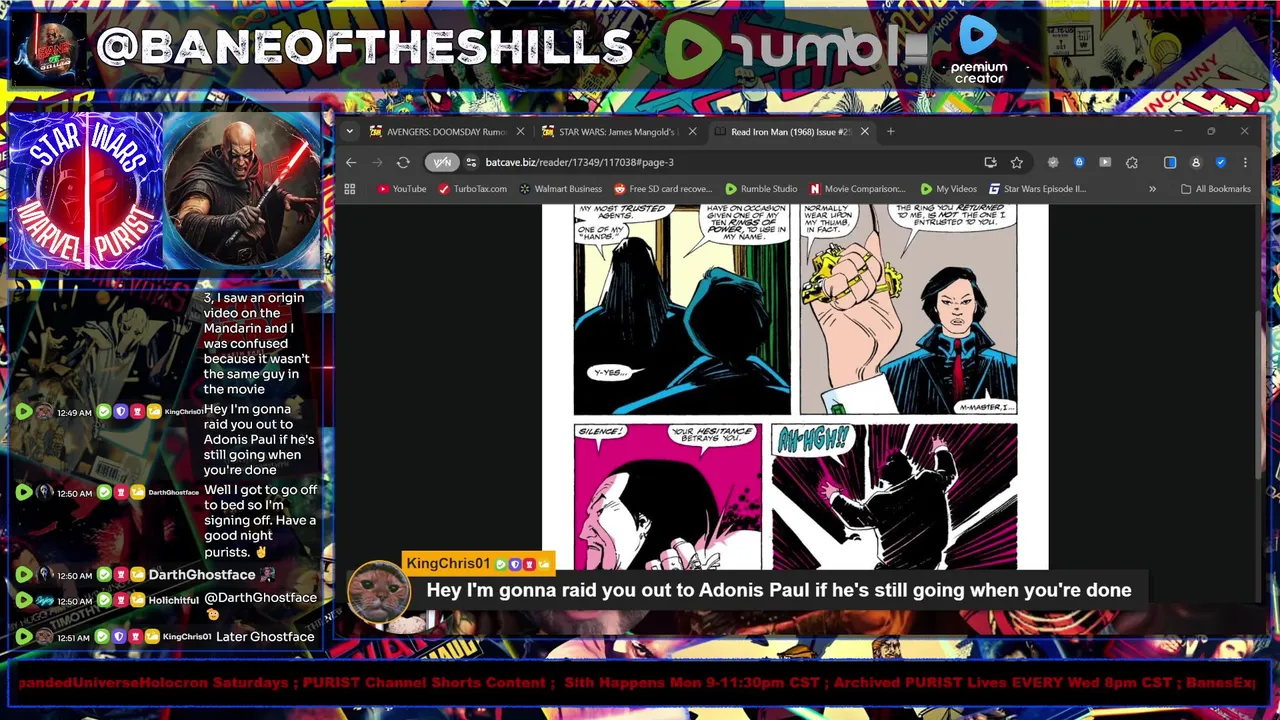Open the My Videos bookmark
The width and height of the screenshot is (1280, 720).
[x=948, y=189]
